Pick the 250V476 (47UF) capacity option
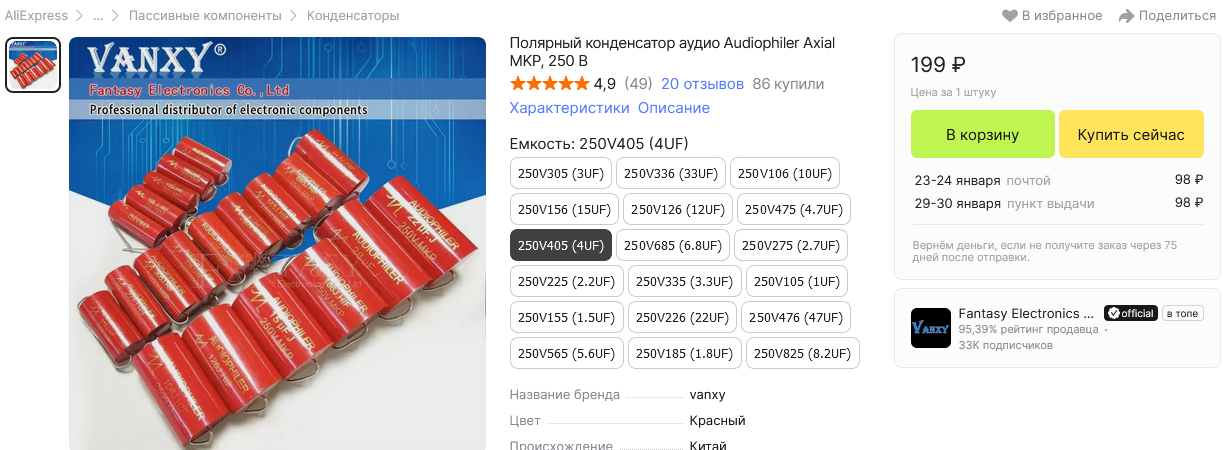Image resolution: width=1224 pixels, height=450 pixels. (x=796, y=317)
